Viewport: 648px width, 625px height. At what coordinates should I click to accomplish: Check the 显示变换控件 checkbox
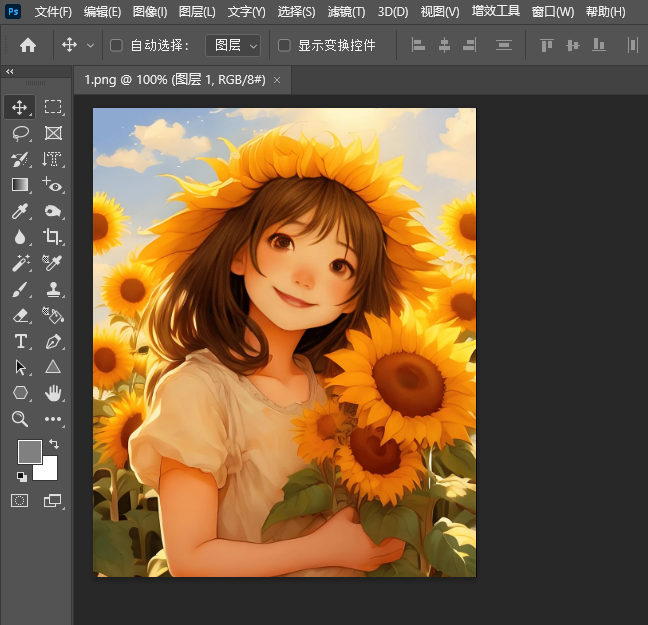(284, 45)
